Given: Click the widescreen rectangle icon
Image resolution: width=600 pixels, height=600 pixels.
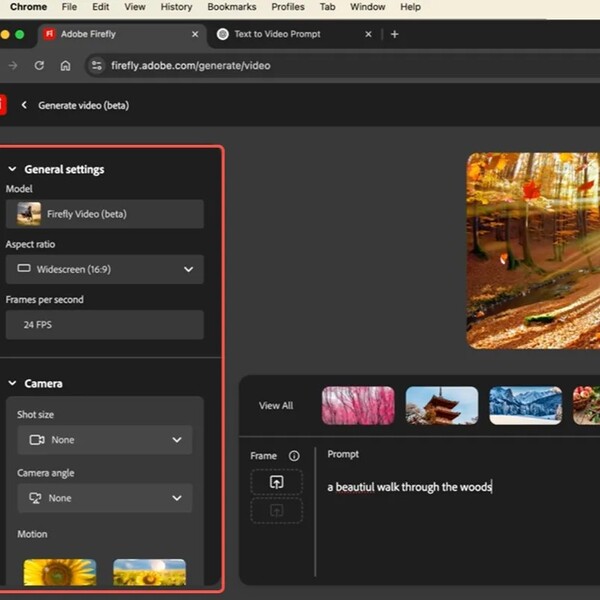Looking at the screenshot, I should click(x=24, y=269).
